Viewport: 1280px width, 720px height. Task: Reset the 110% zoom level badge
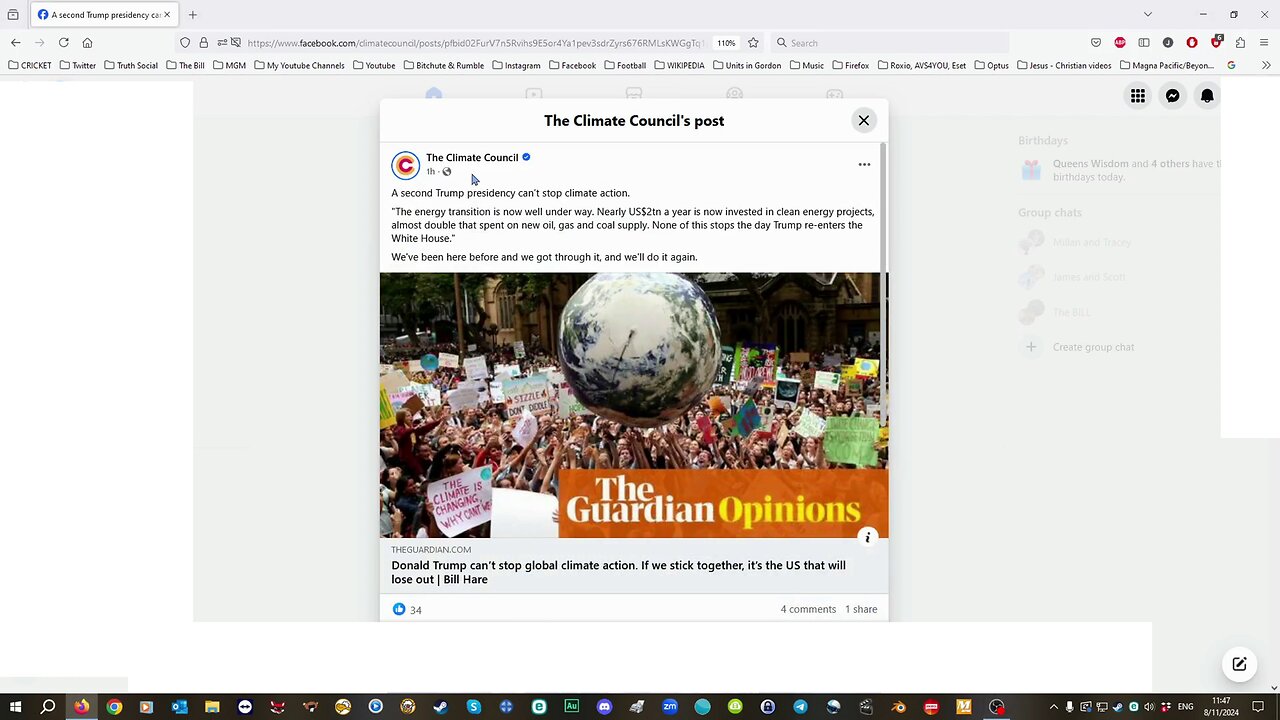point(726,43)
